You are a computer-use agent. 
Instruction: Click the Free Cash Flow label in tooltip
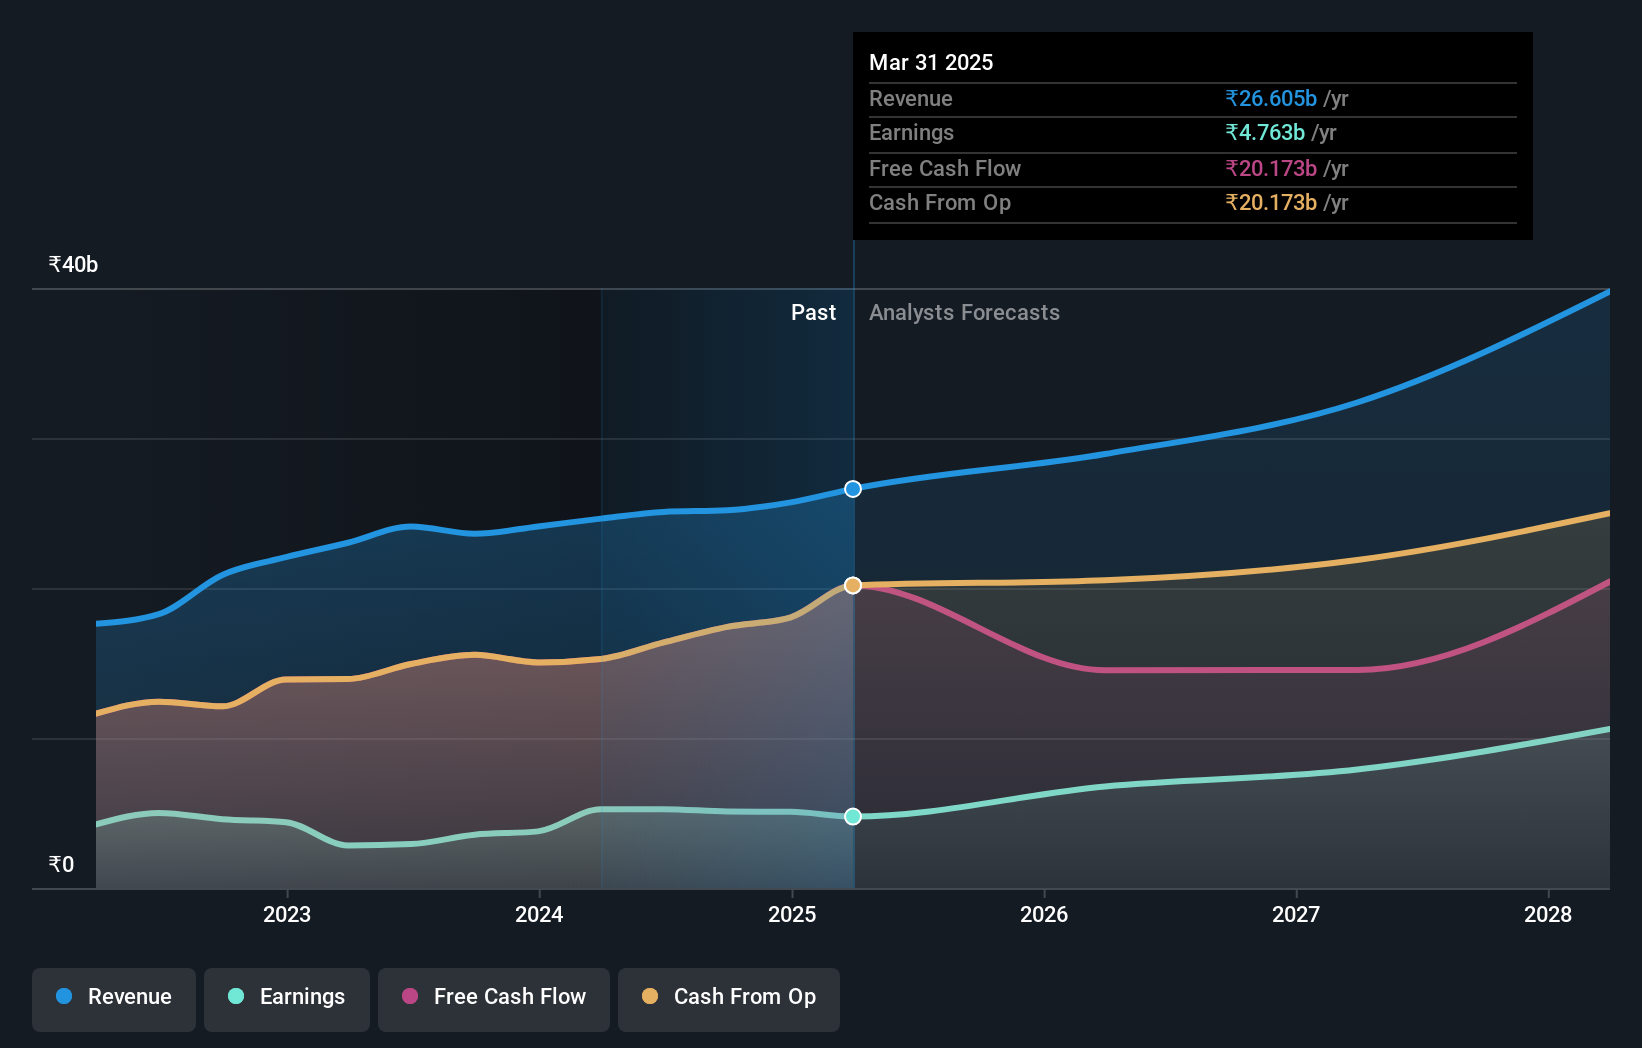945,168
